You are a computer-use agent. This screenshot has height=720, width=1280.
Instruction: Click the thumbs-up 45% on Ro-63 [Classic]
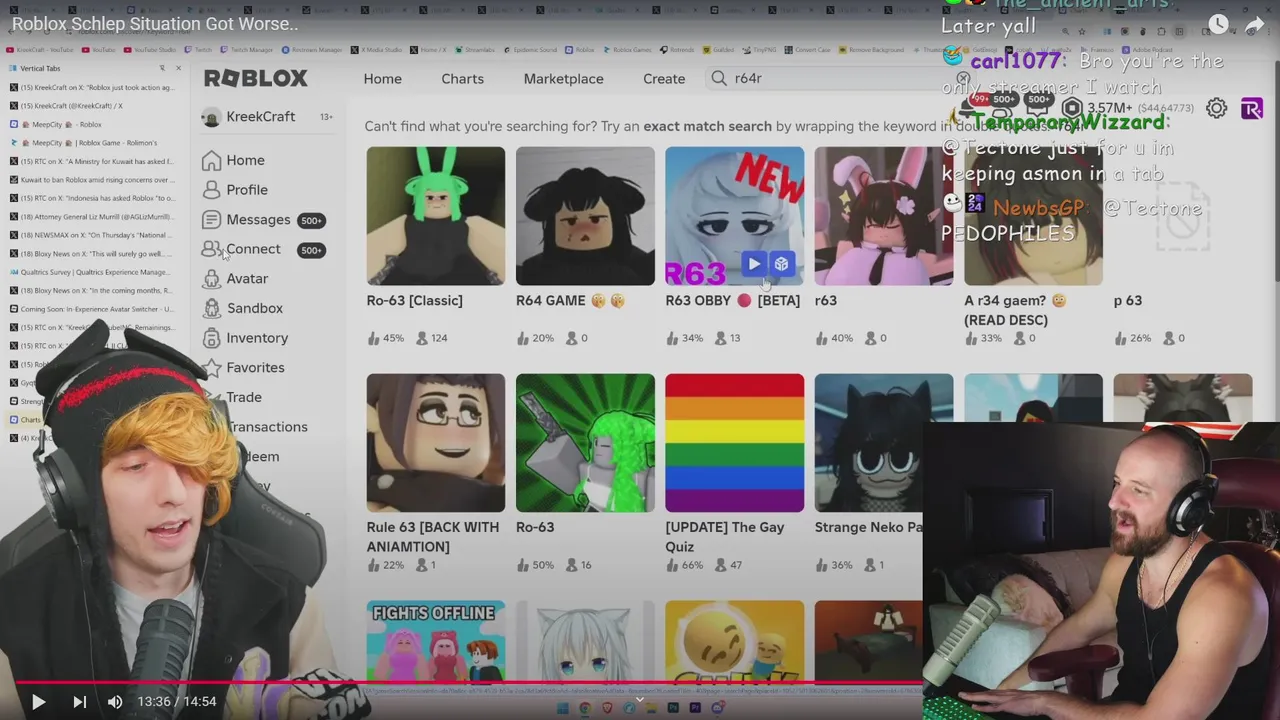click(x=385, y=338)
